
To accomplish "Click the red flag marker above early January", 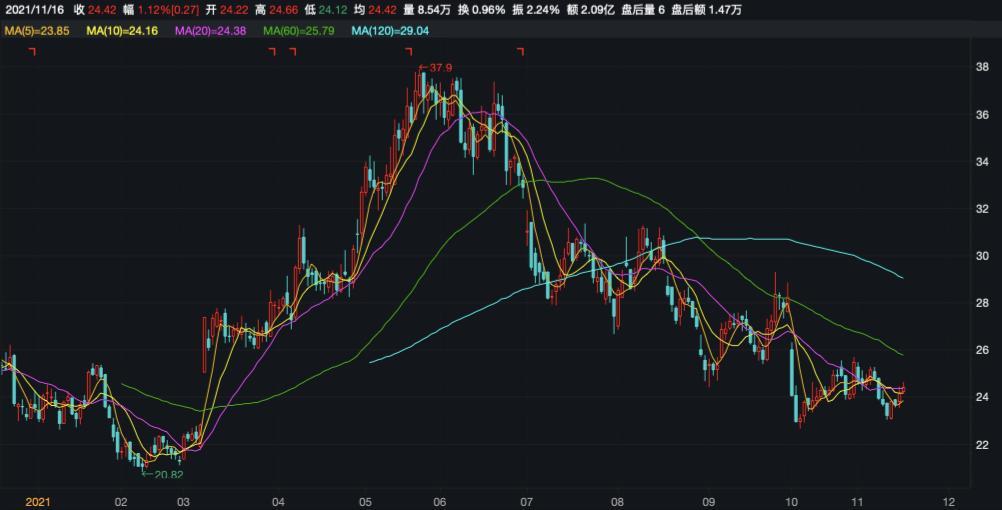I will (x=32, y=51).
